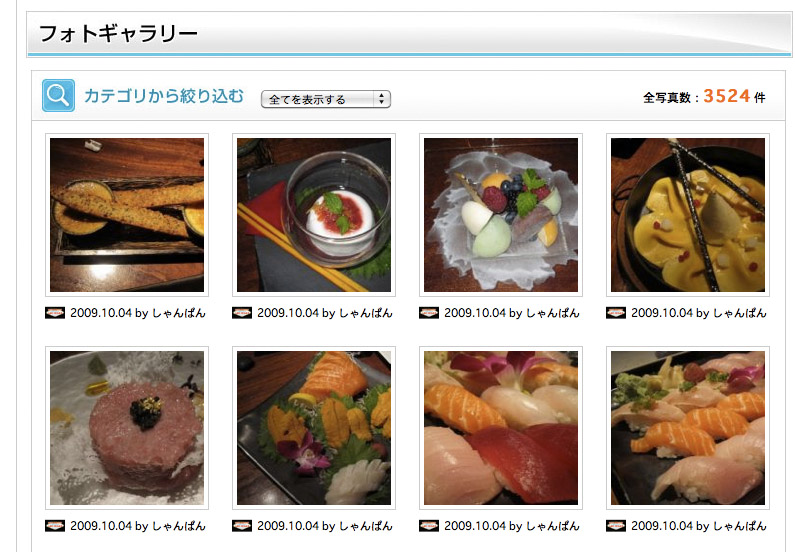795x552 pixels.
Task: Open the breadsticks photo thumbnail
Action: [x=127, y=215]
